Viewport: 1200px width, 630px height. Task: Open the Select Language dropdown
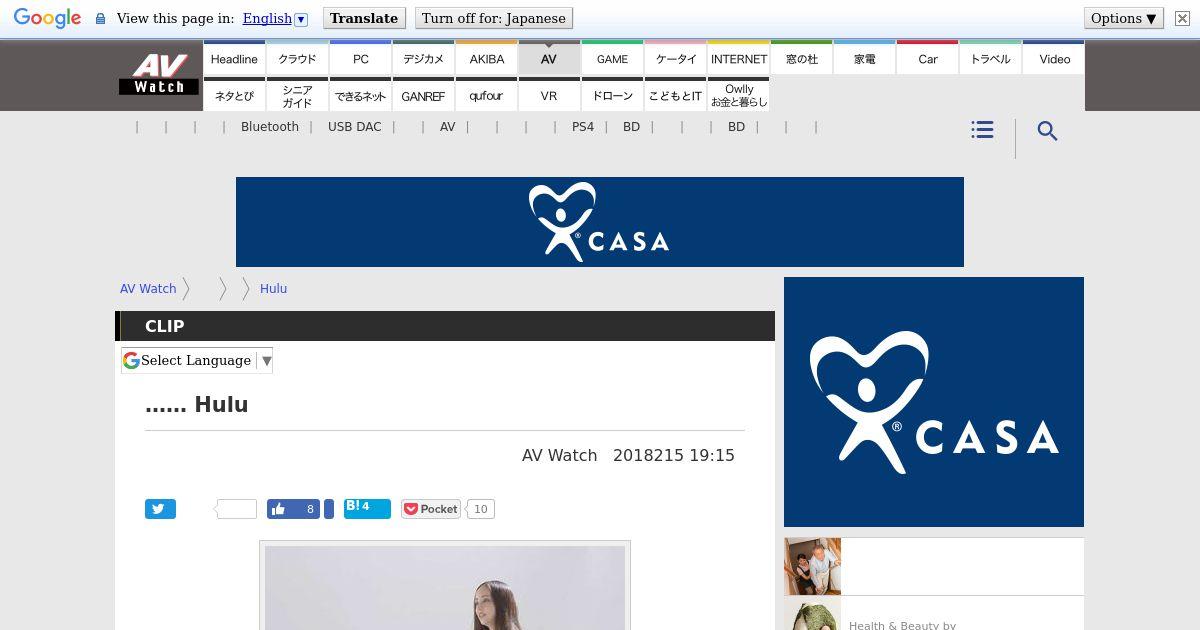(197, 360)
